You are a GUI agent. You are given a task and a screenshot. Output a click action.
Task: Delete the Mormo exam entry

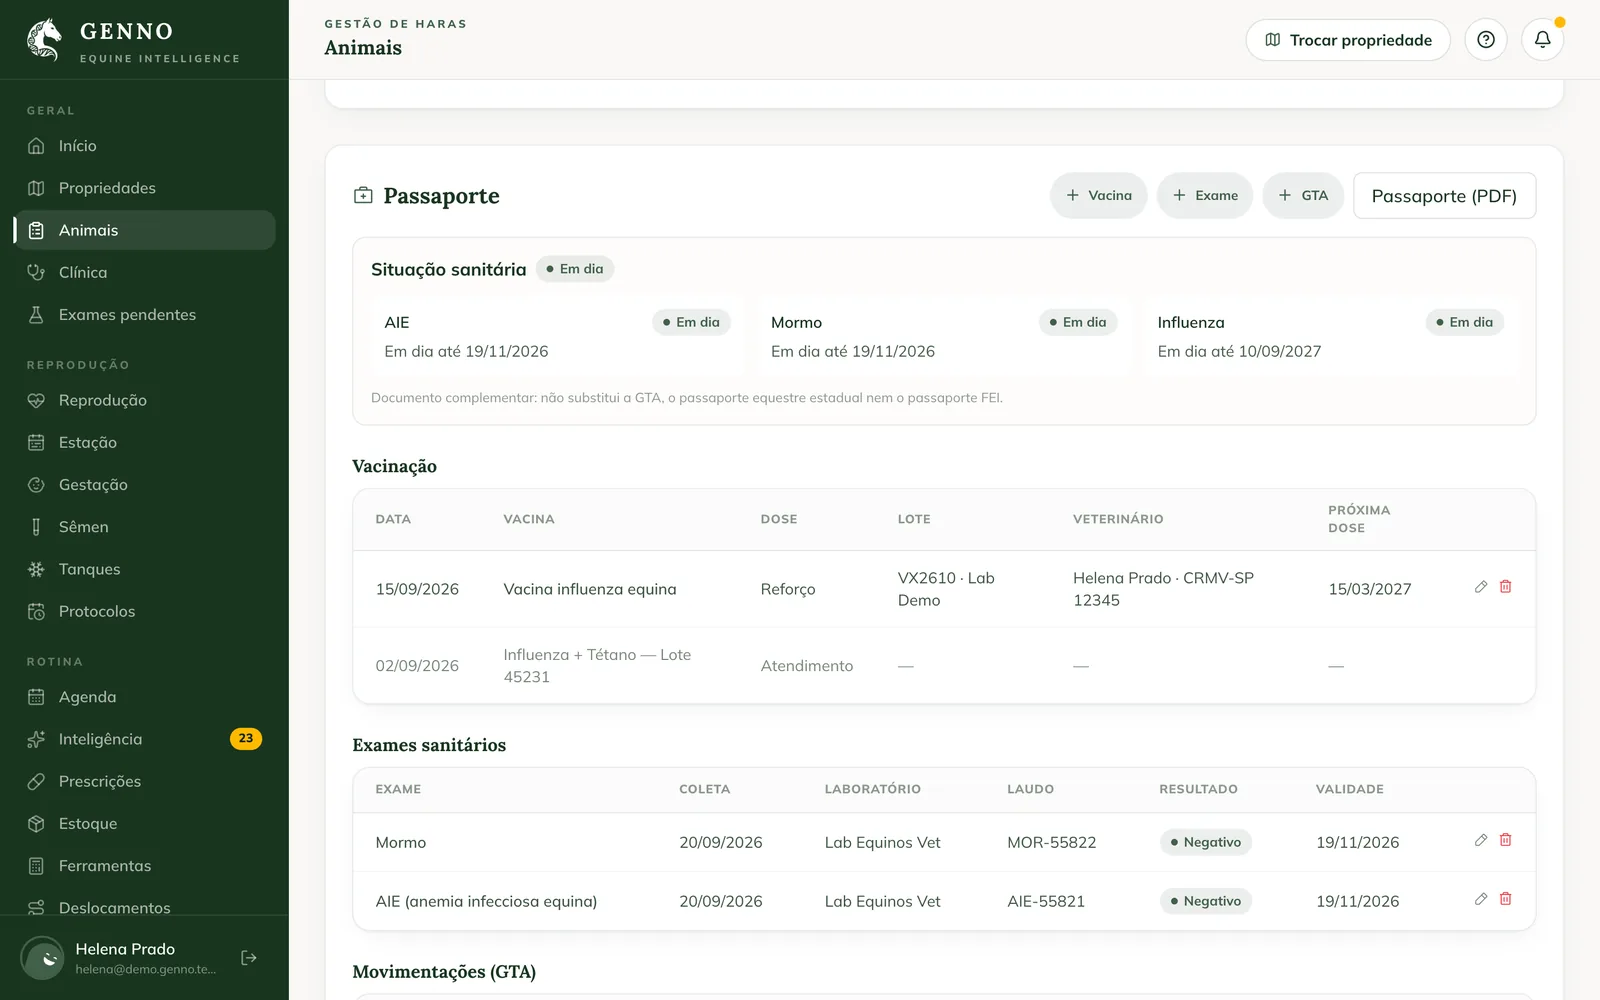1506,840
